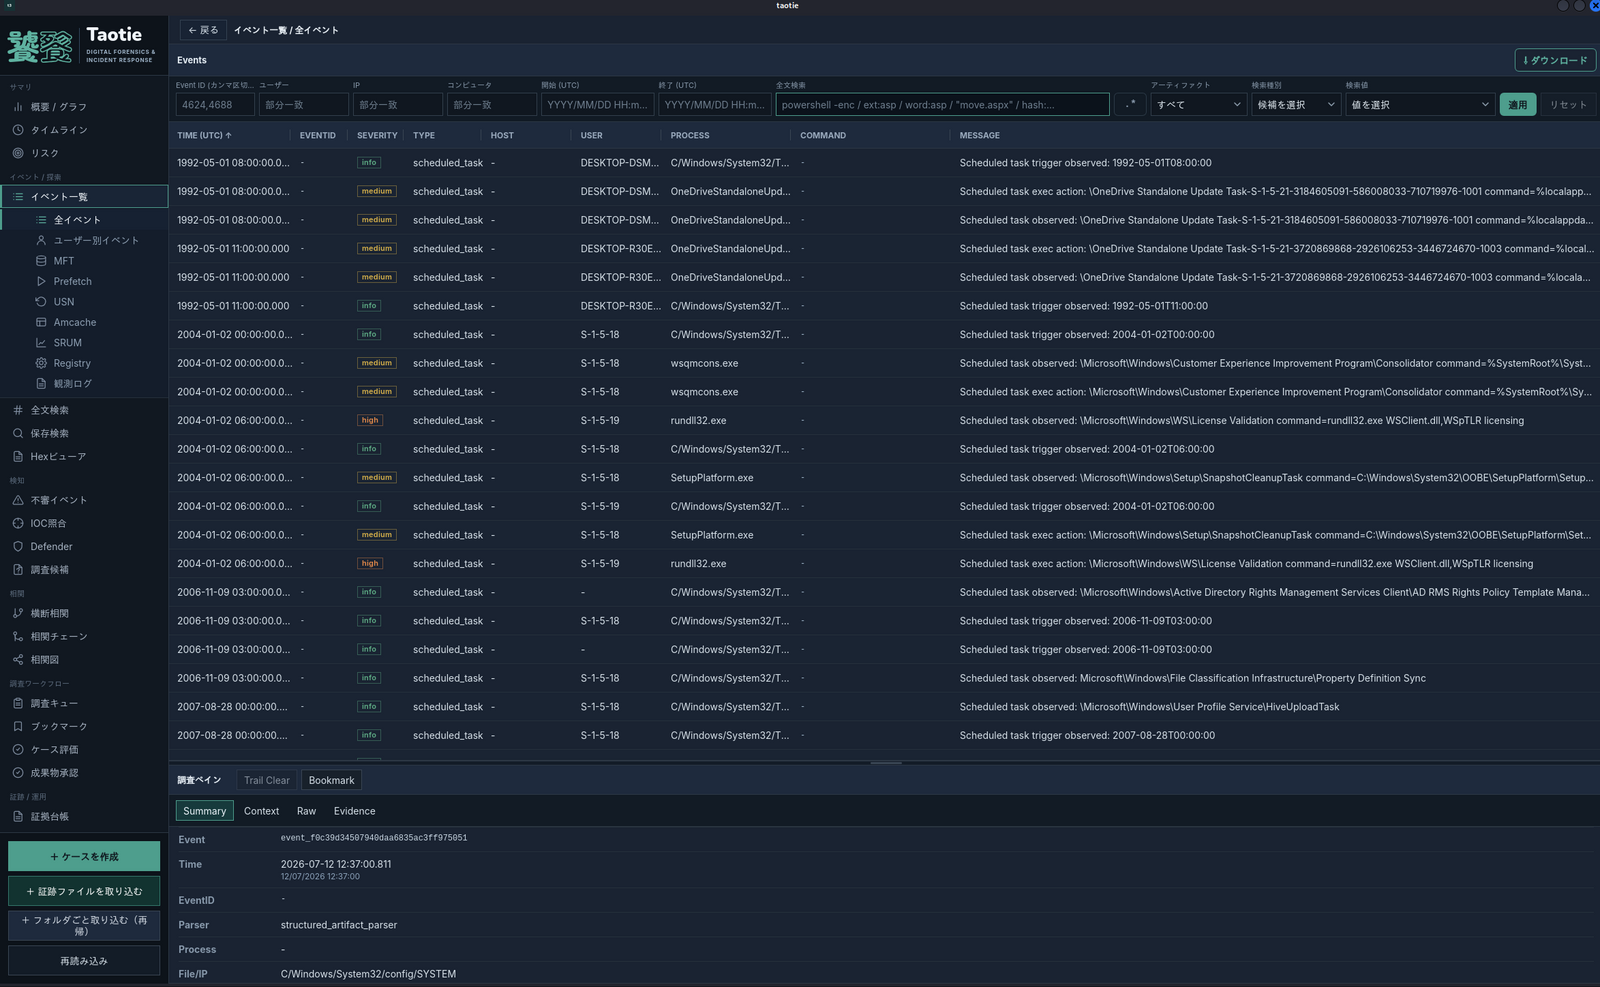
Task: Open 観測ログ document icon
Action: pyautogui.click(x=41, y=384)
